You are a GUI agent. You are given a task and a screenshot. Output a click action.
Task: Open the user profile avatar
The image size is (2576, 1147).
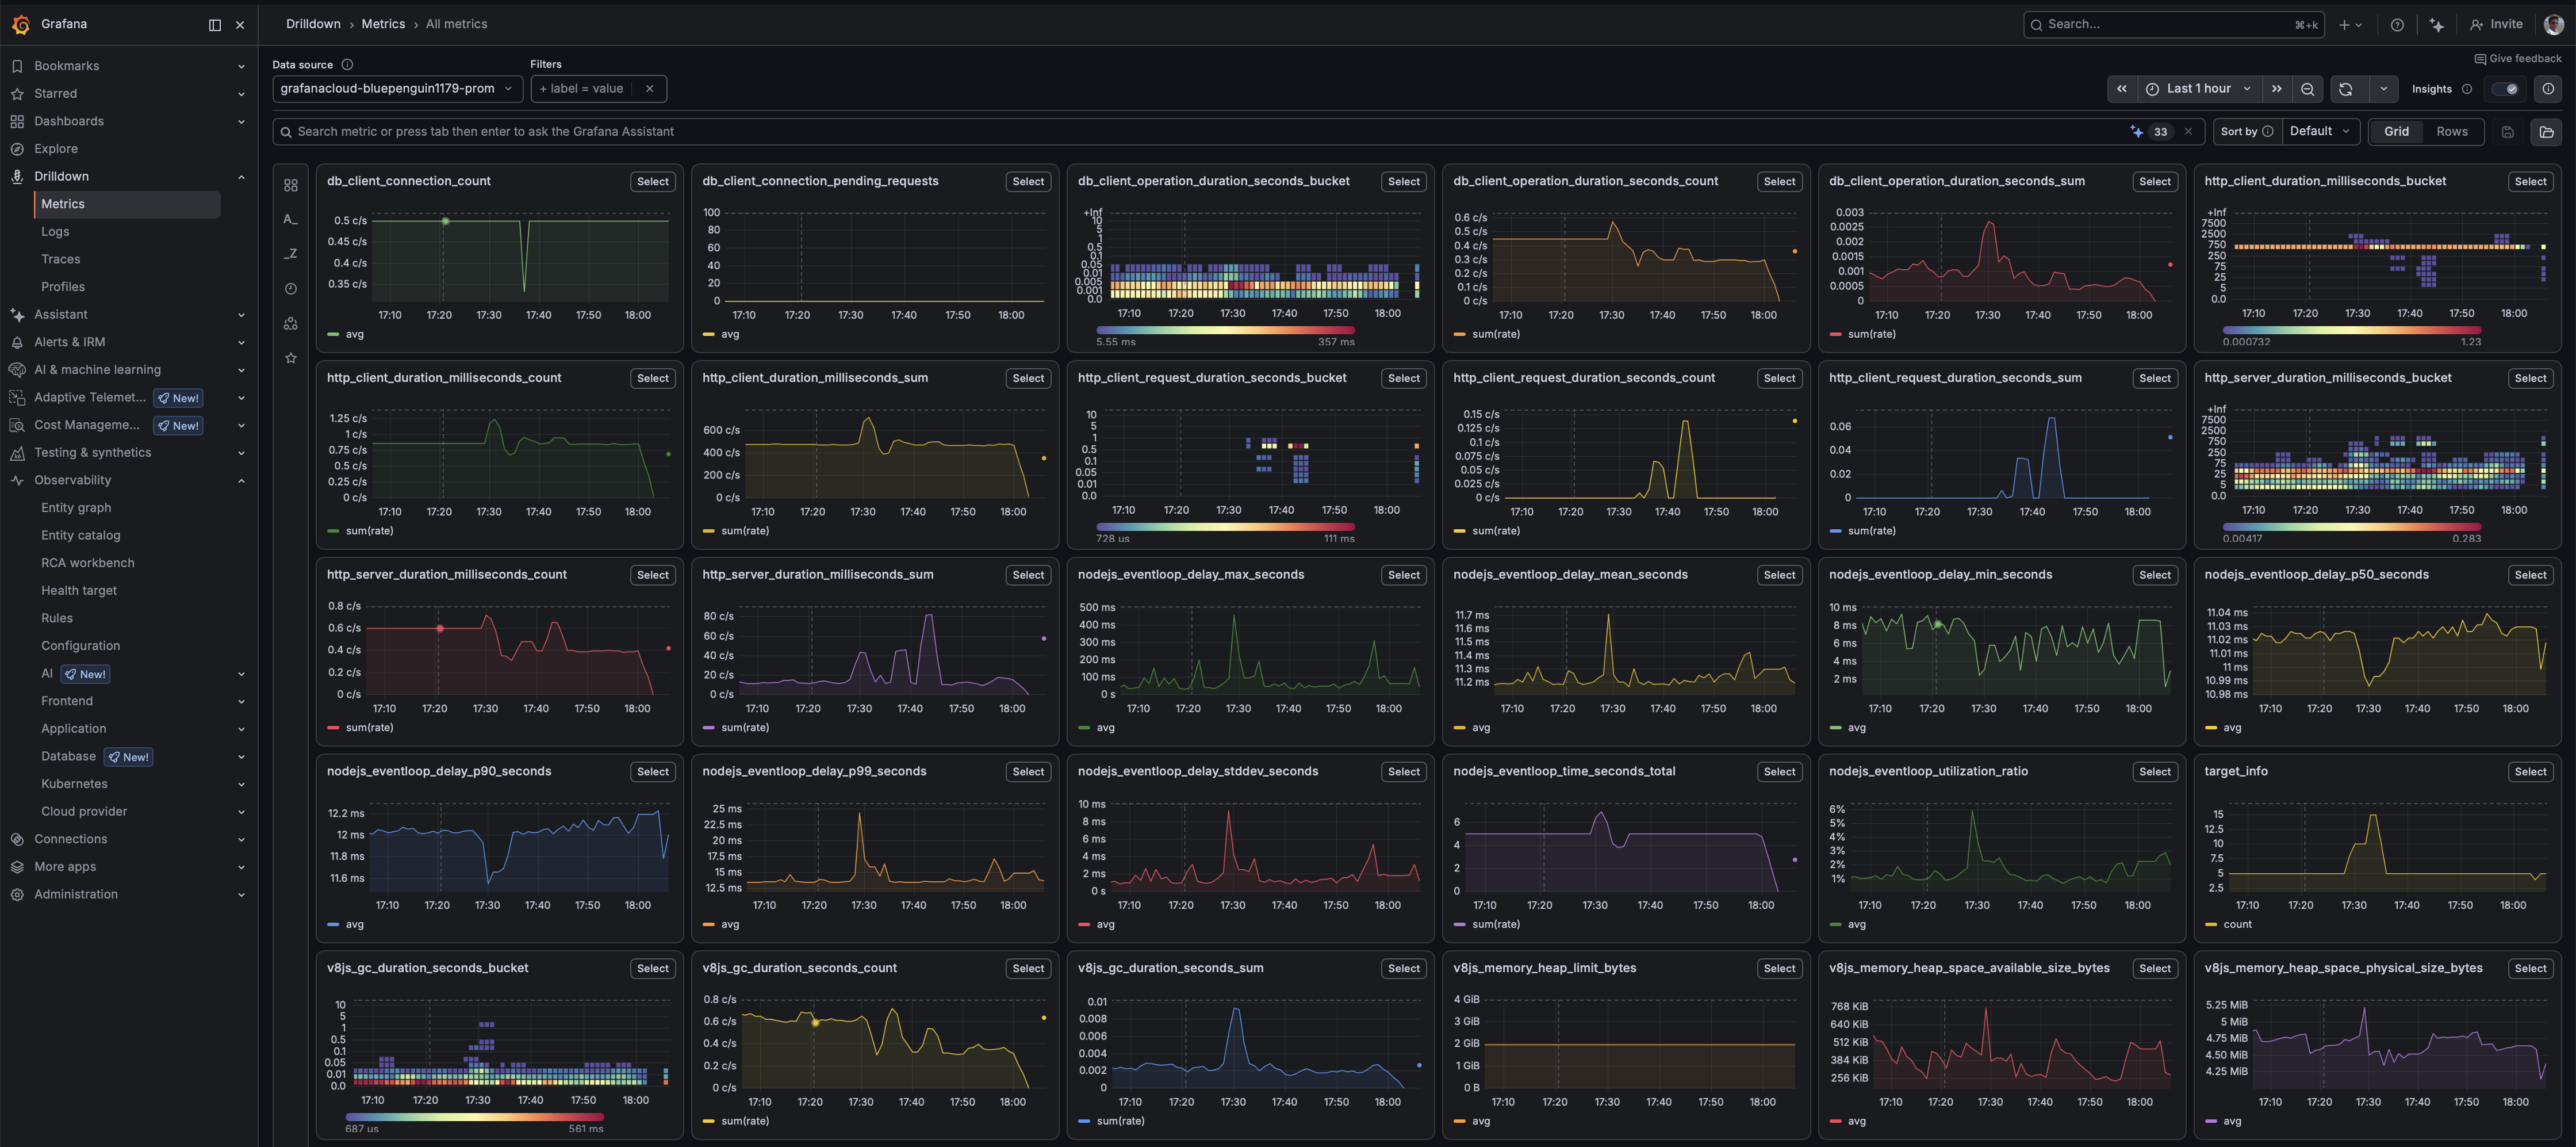[x=2553, y=25]
